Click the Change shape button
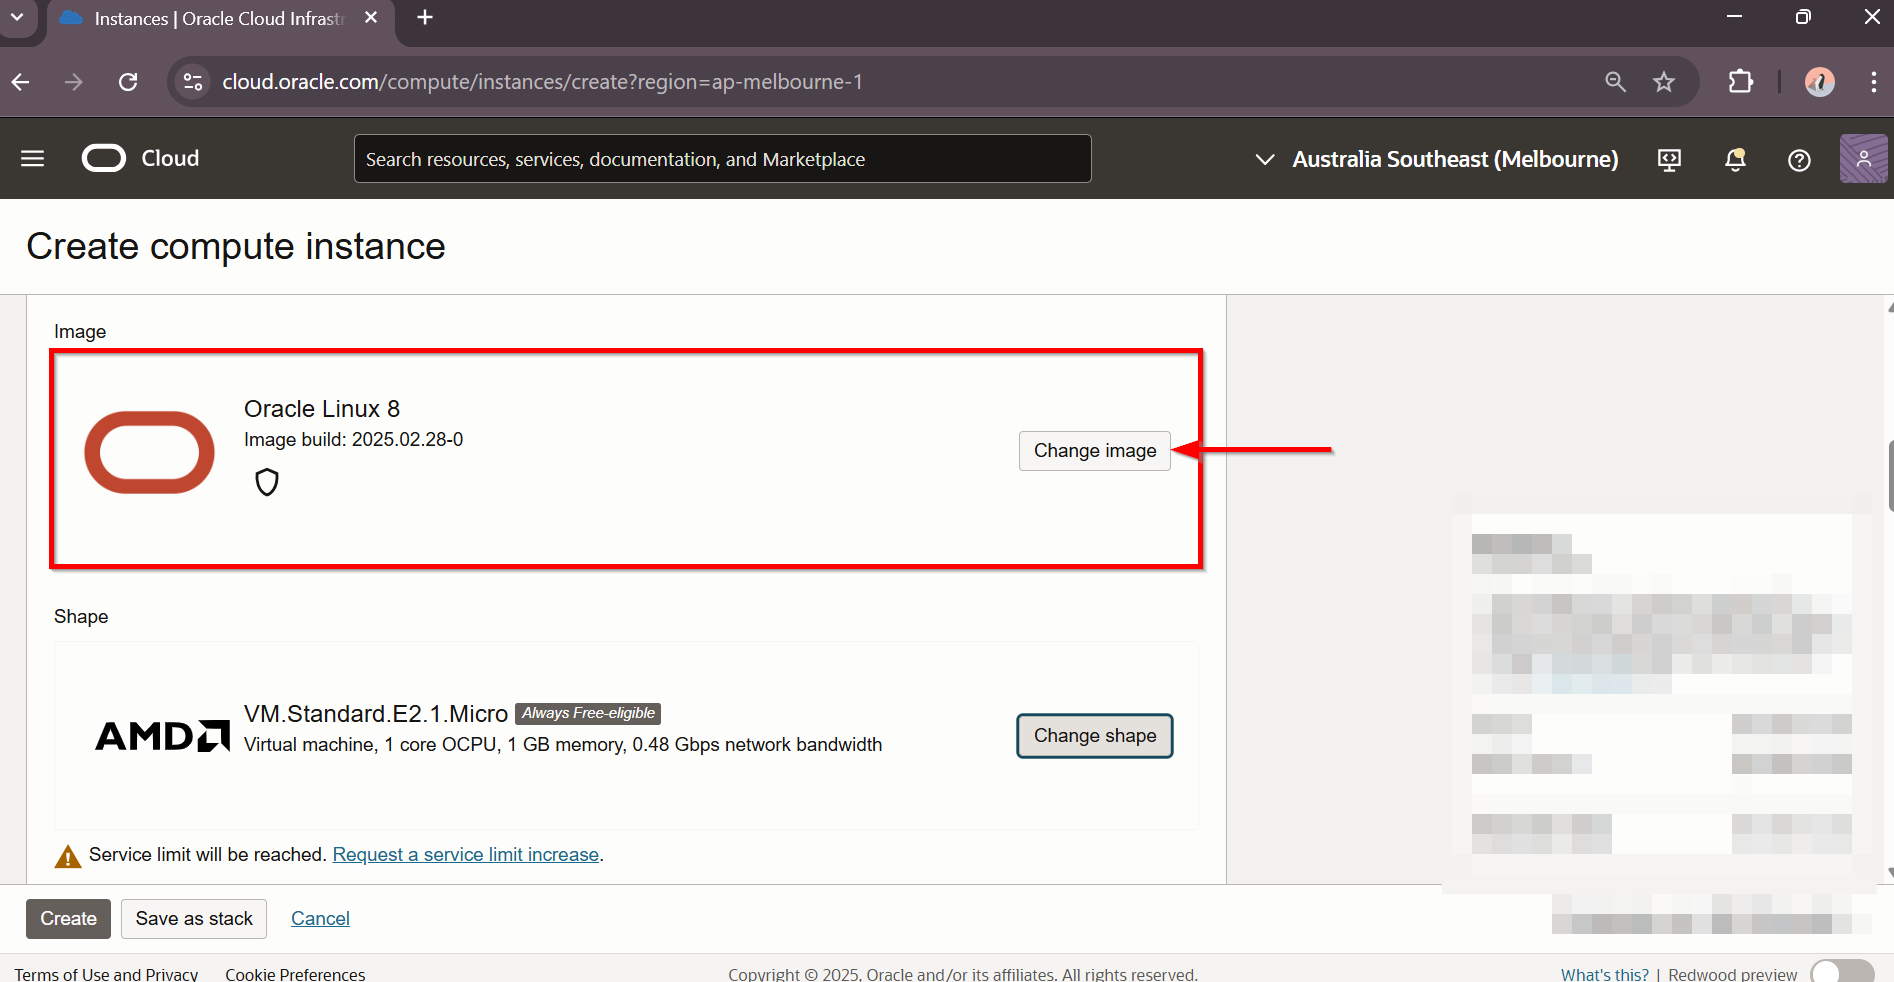Screen dimensions: 1894x982 pos(1094,736)
